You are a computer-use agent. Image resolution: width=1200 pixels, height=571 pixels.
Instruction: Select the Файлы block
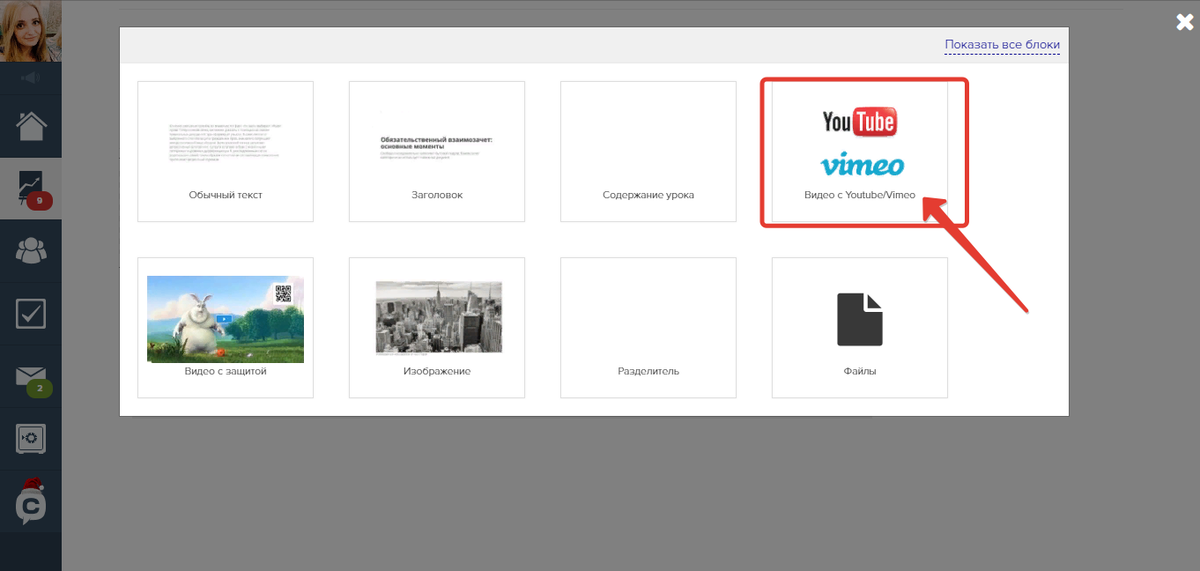coord(860,328)
